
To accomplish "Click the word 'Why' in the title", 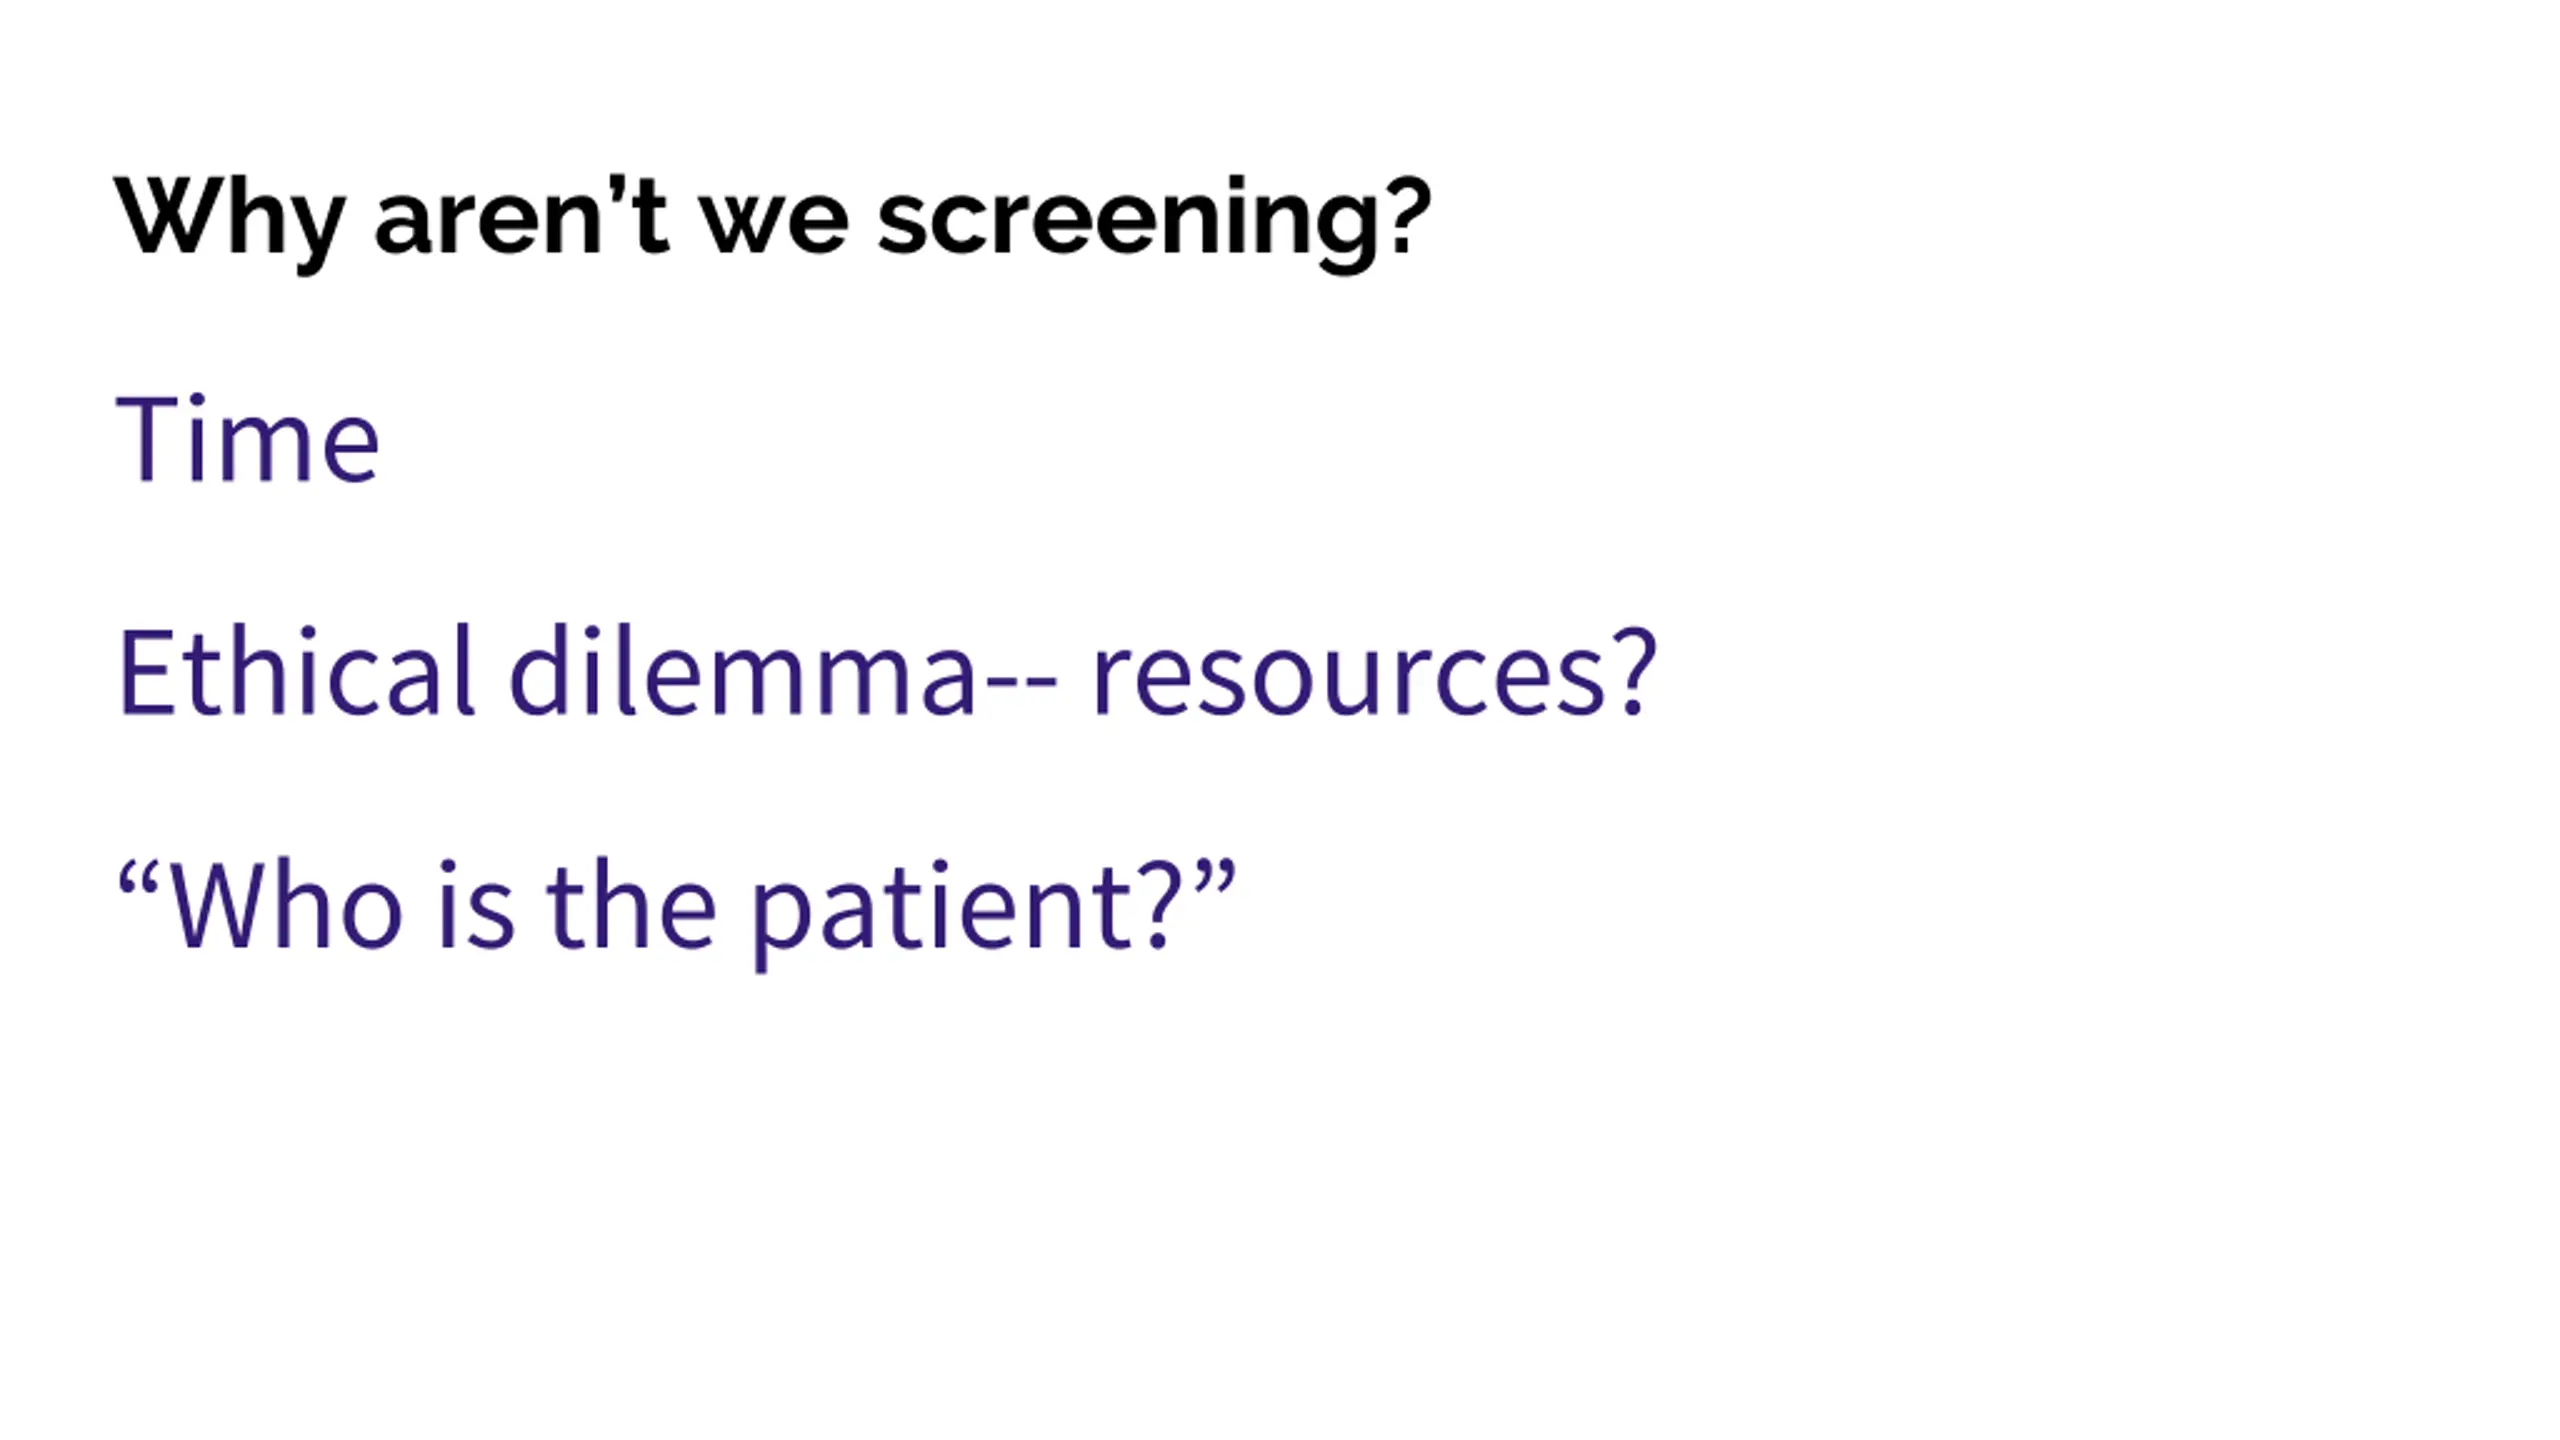I will (230, 220).
